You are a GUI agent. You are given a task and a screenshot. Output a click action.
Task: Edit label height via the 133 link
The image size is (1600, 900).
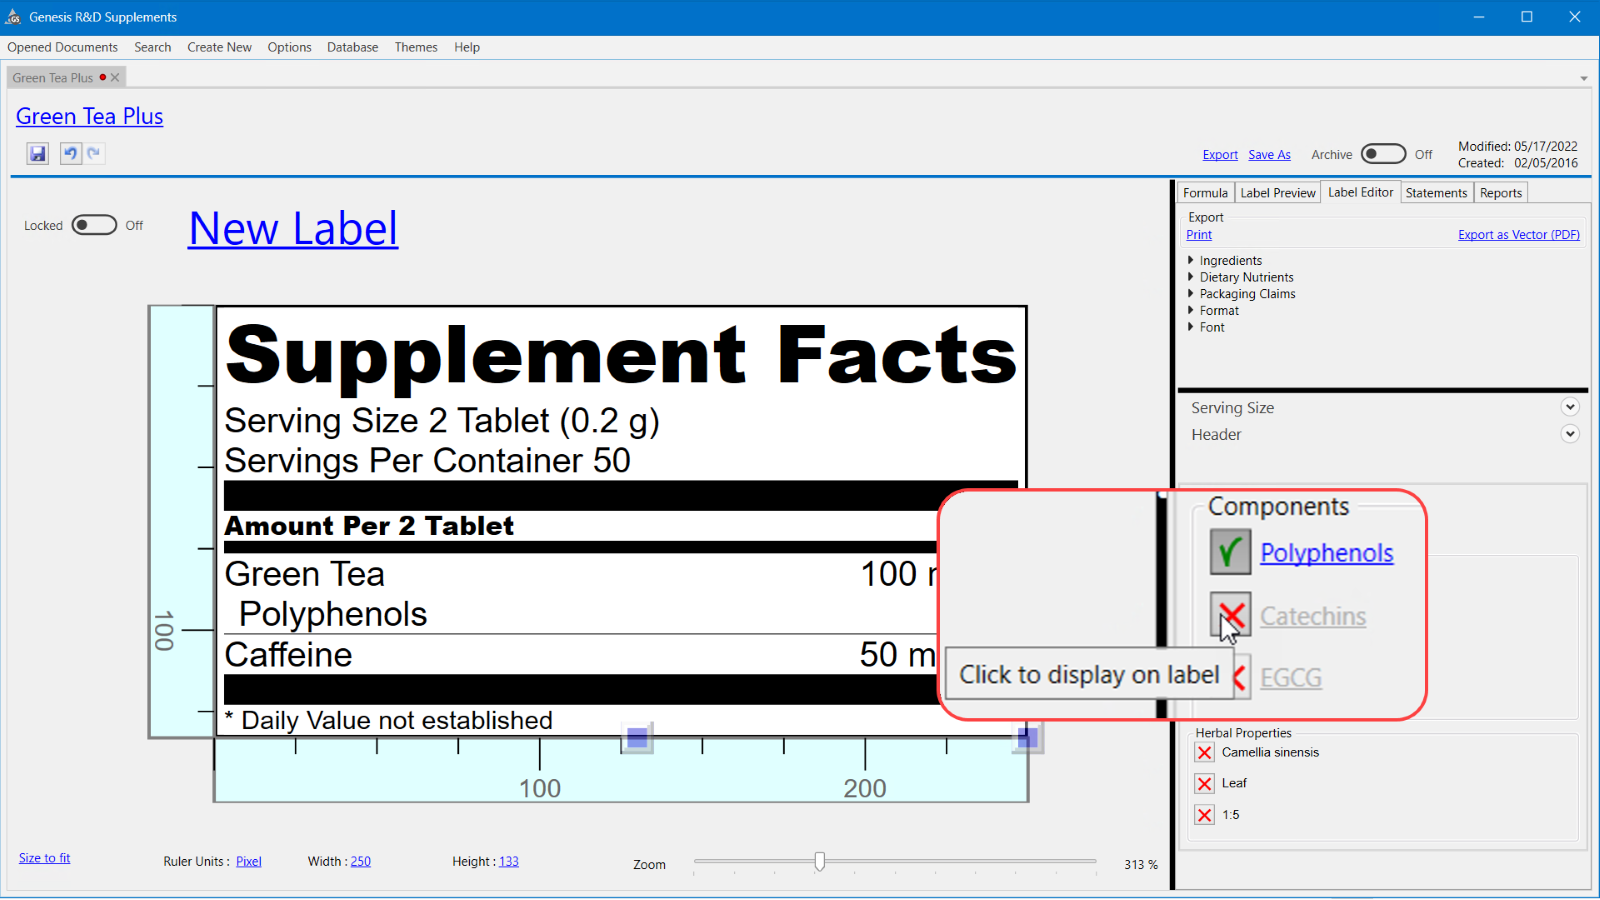pos(509,861)
